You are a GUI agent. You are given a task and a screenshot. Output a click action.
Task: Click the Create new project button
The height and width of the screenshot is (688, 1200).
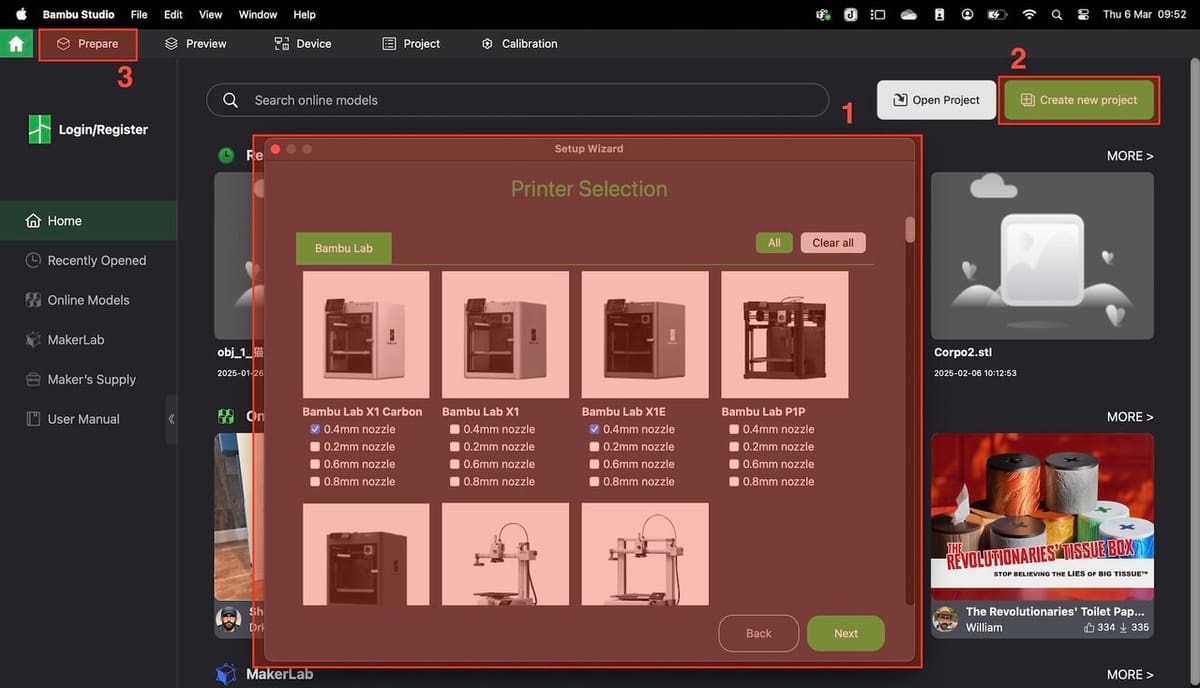click(1078, 100)
